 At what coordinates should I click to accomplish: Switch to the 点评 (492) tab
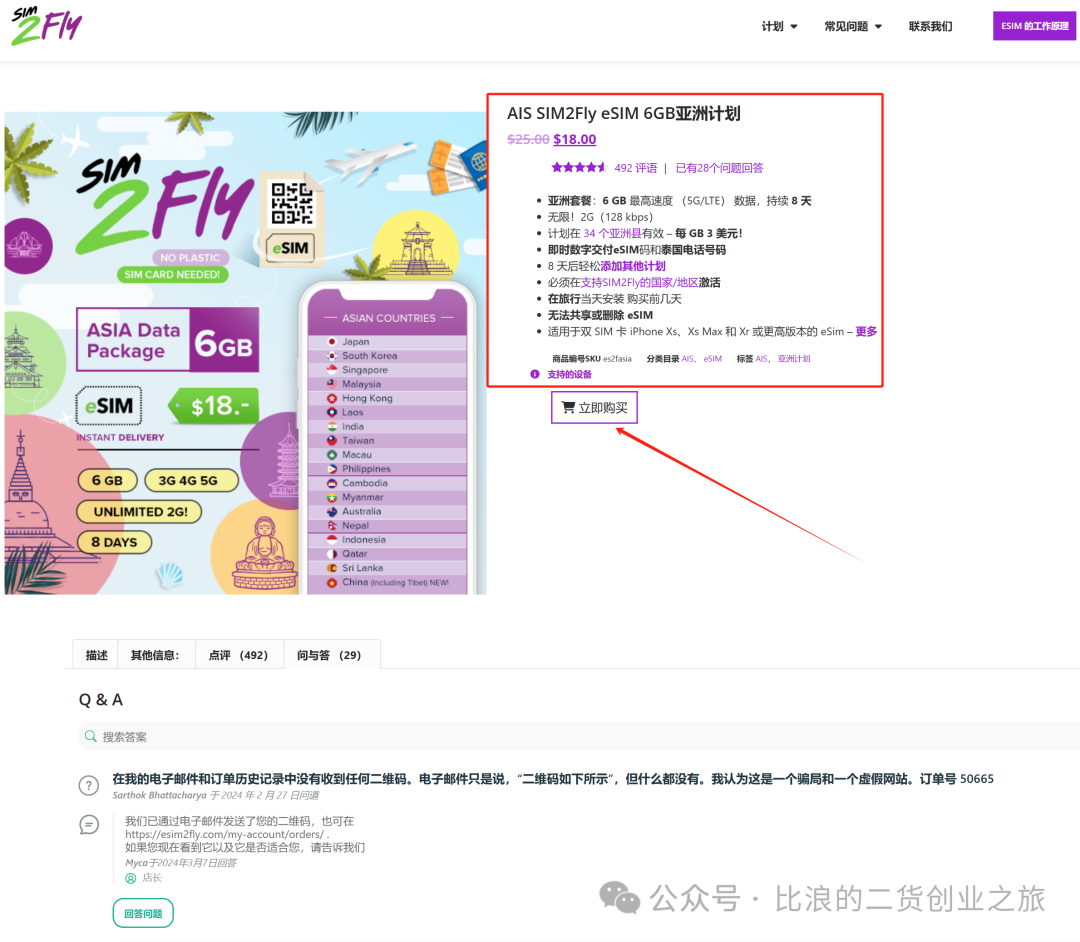click(238, 655)
